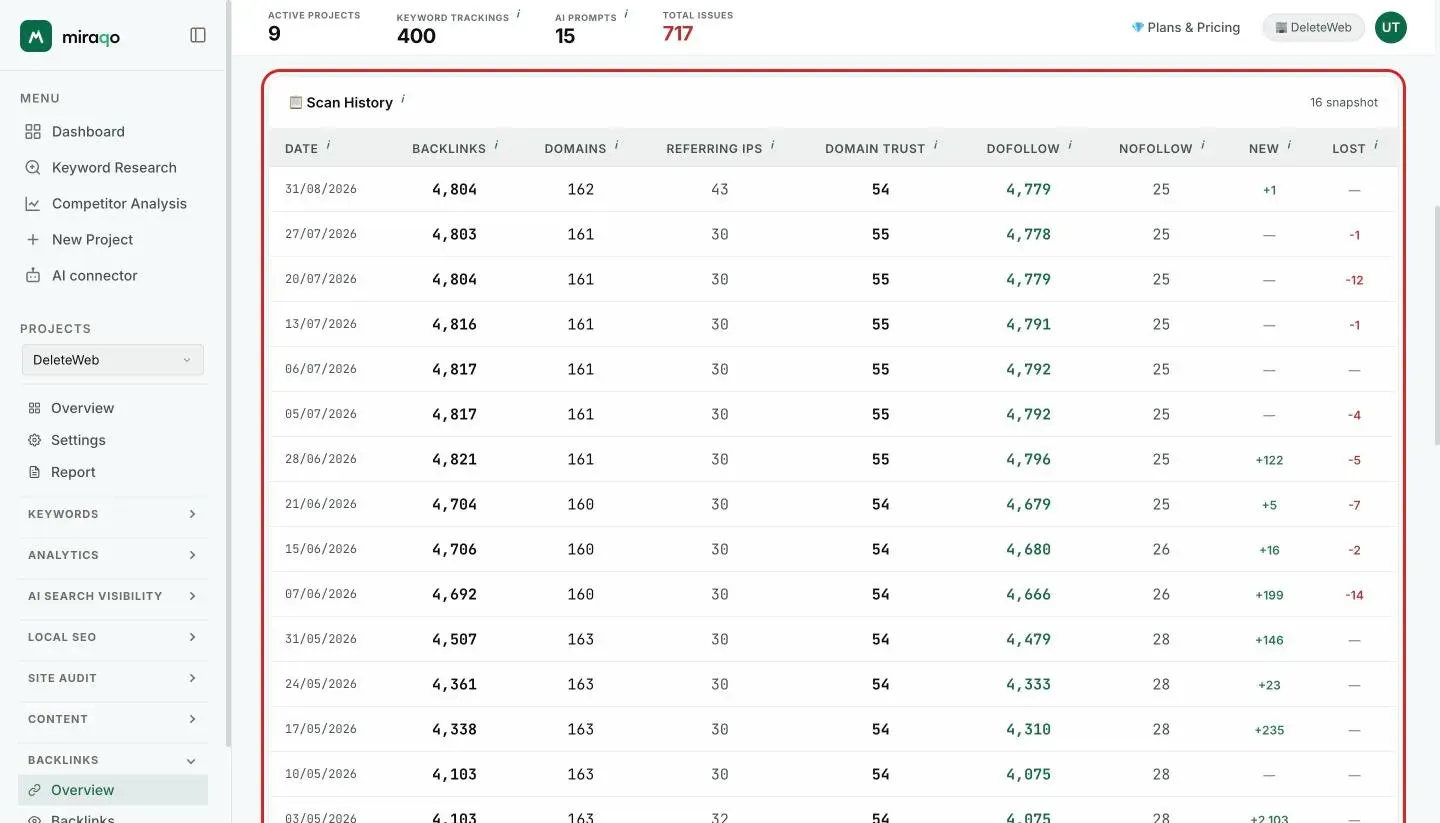Click the 4,821 backlinks value
1440x823 pixels.
454,459
